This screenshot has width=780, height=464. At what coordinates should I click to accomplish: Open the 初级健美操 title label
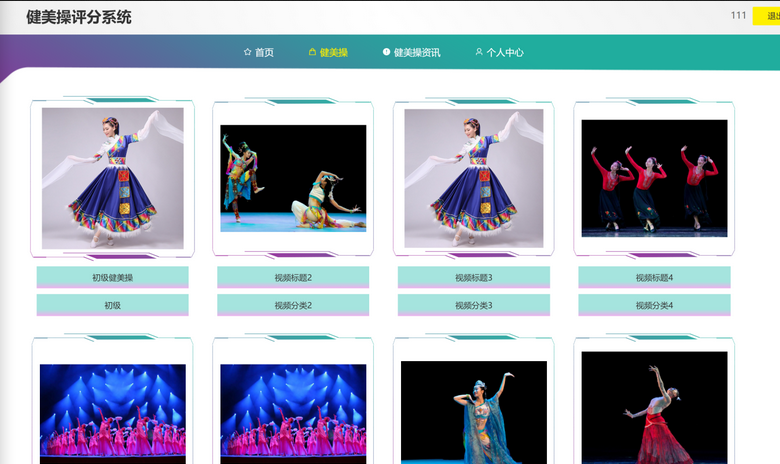[x=112, y=277]
